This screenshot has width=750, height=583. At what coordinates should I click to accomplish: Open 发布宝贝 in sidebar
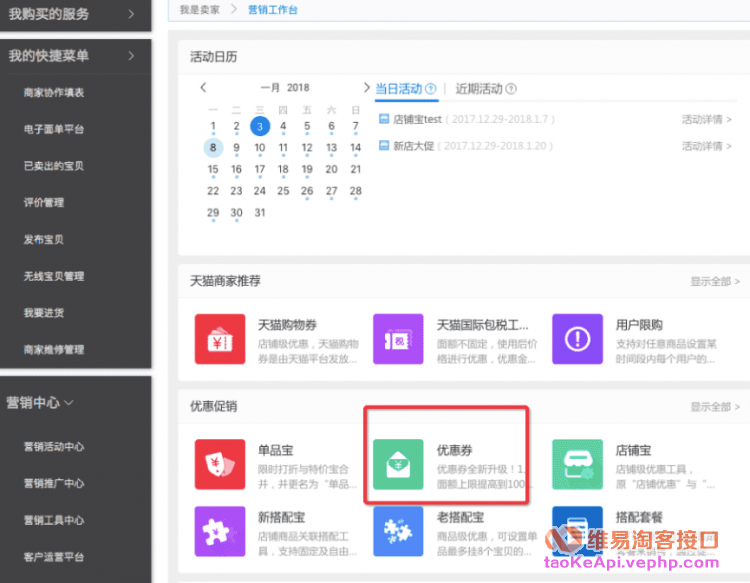[44, 239]
